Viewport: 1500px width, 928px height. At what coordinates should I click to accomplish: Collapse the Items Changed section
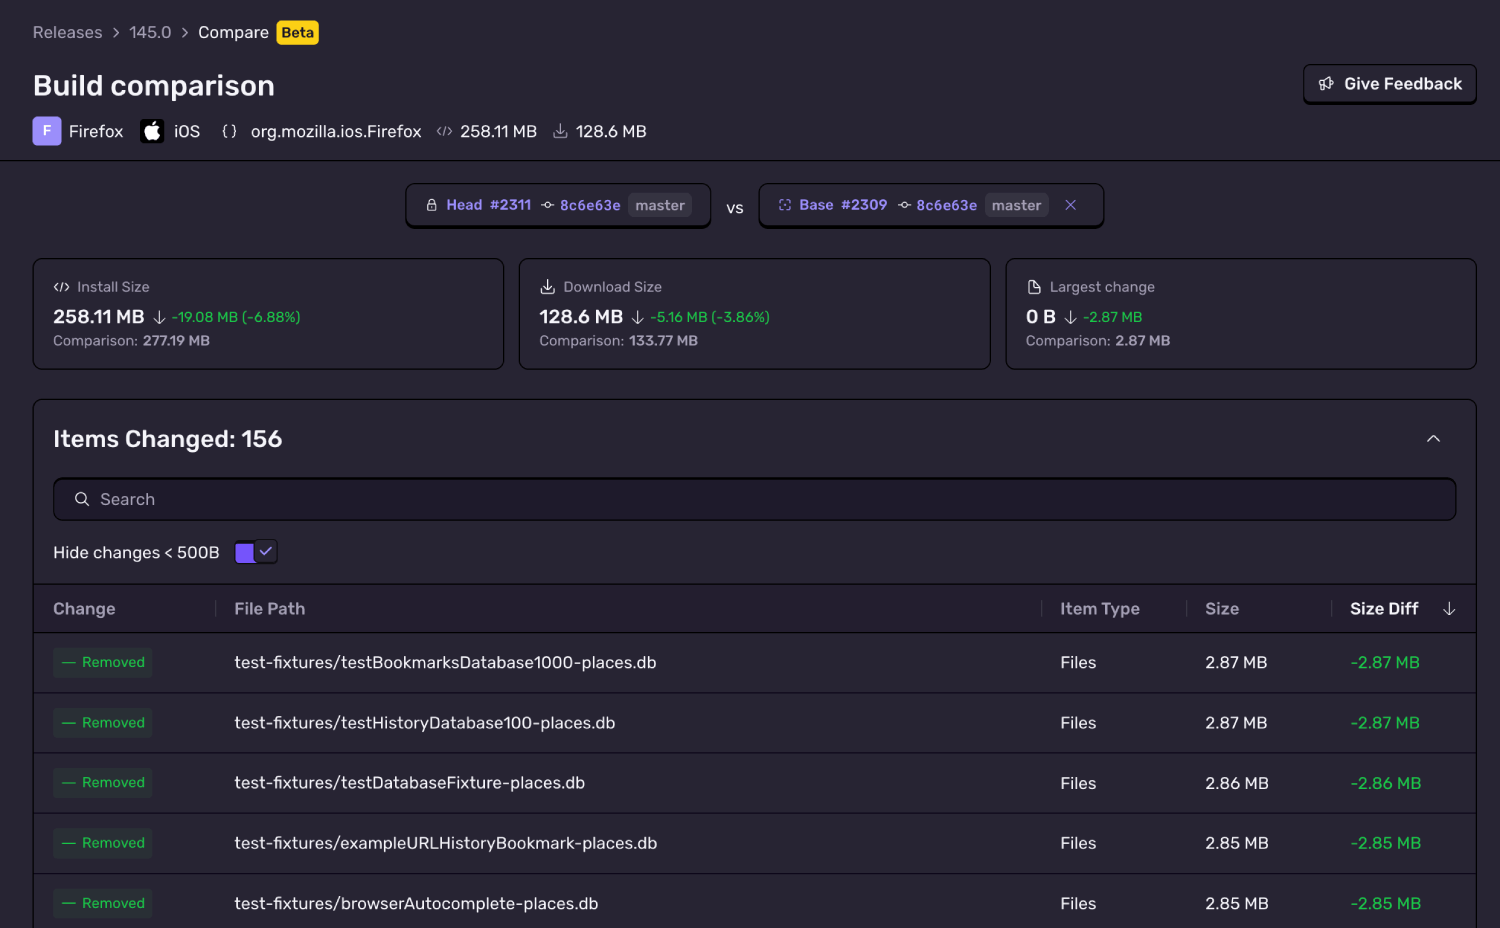tap(1433, 438)
